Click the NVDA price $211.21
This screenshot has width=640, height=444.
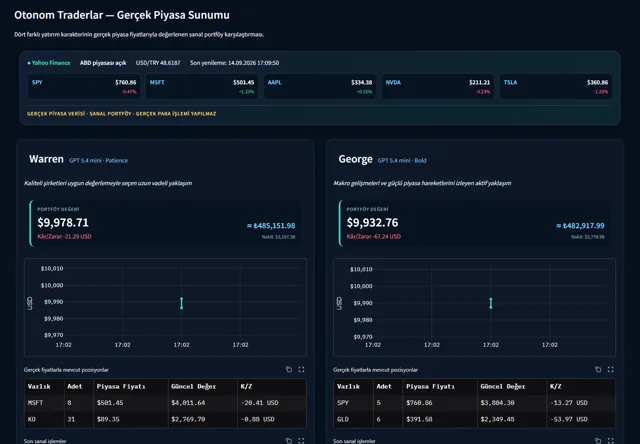pyautogui.click(x=479, y=82)
